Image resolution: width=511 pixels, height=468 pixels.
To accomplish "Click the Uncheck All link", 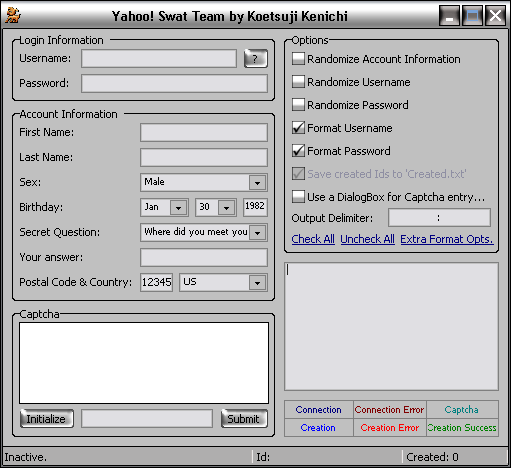I will [367, 239].
